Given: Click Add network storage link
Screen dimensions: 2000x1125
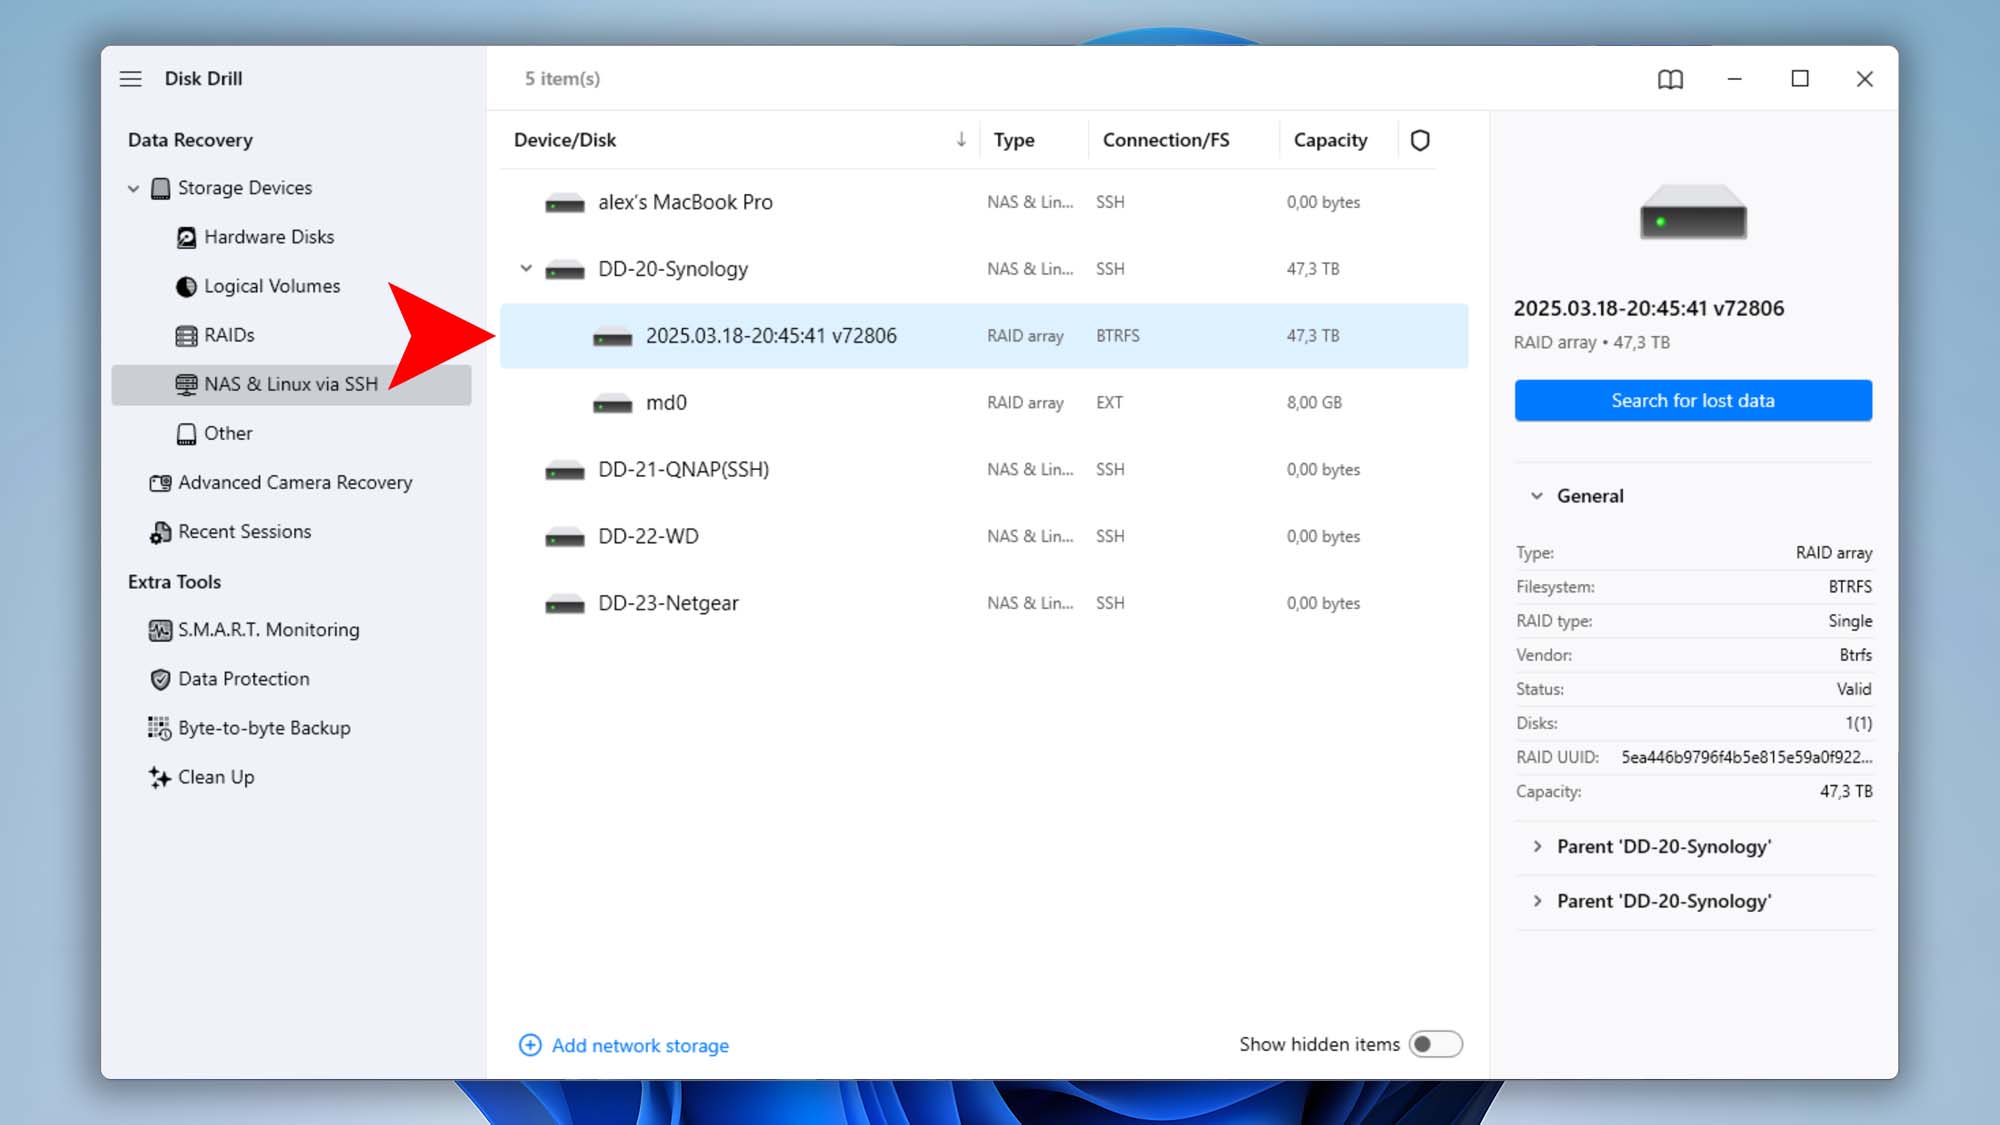Looking at the screenshot, I should pyautogui.click(x=640, y=1045).
